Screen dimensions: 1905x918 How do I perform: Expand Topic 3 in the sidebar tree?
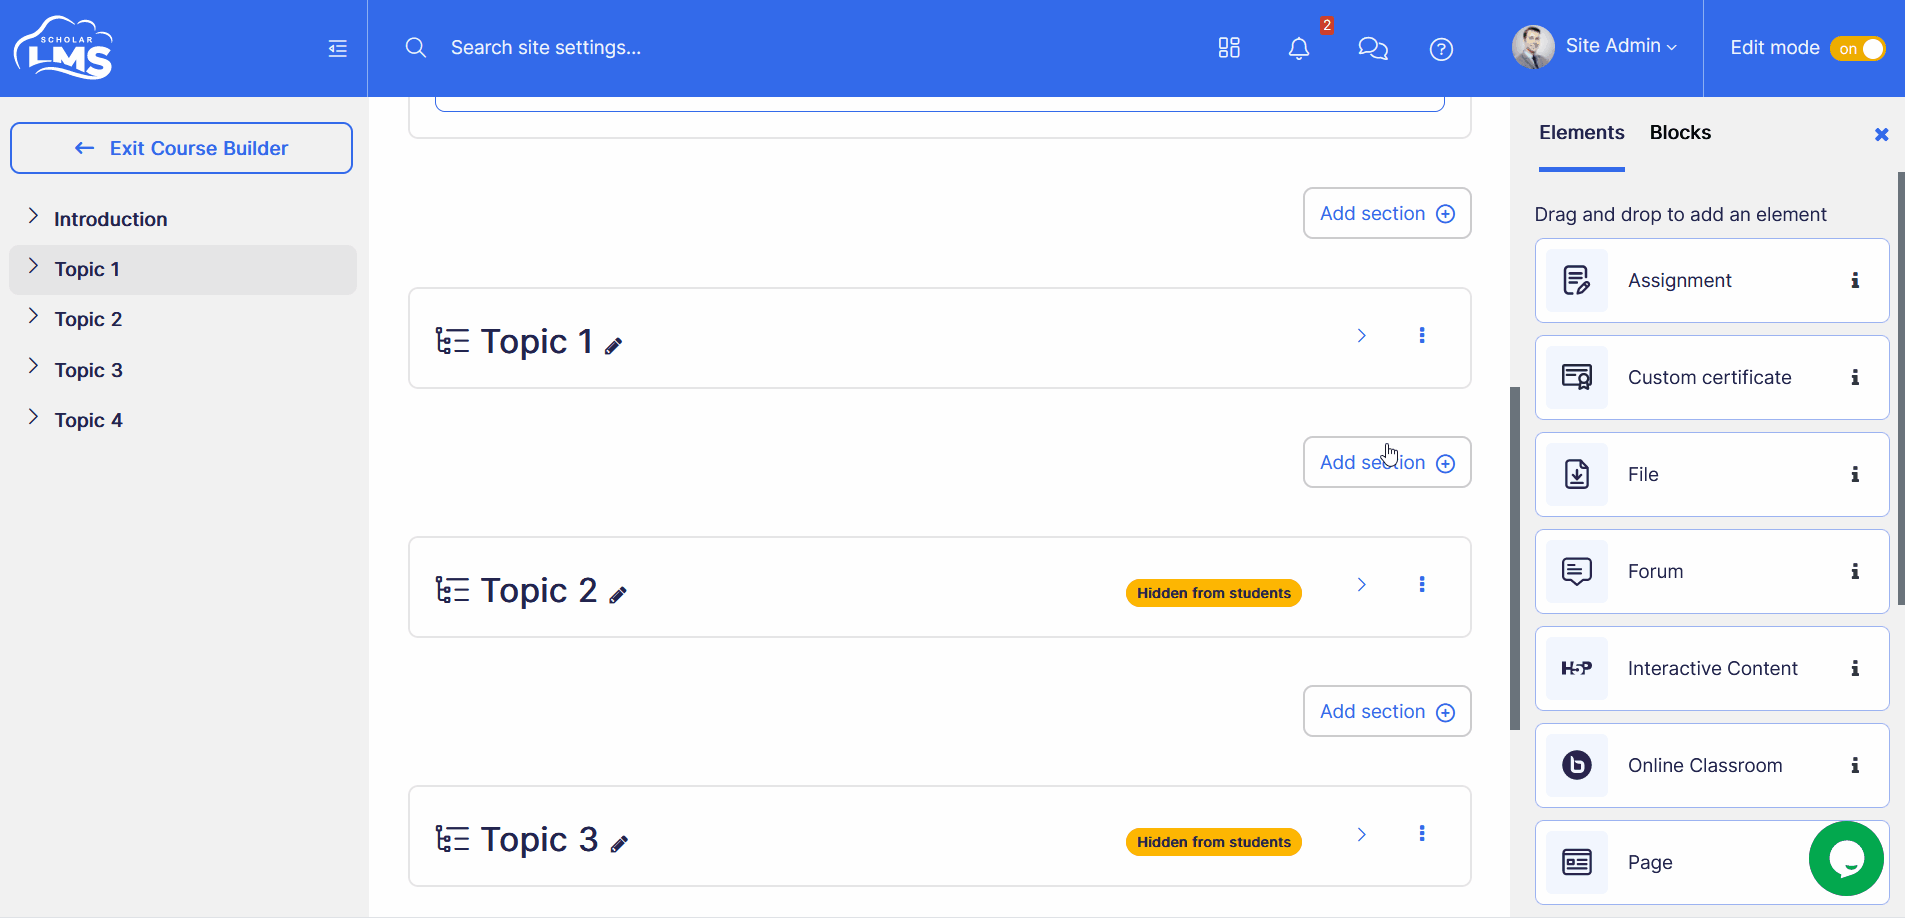33,367
